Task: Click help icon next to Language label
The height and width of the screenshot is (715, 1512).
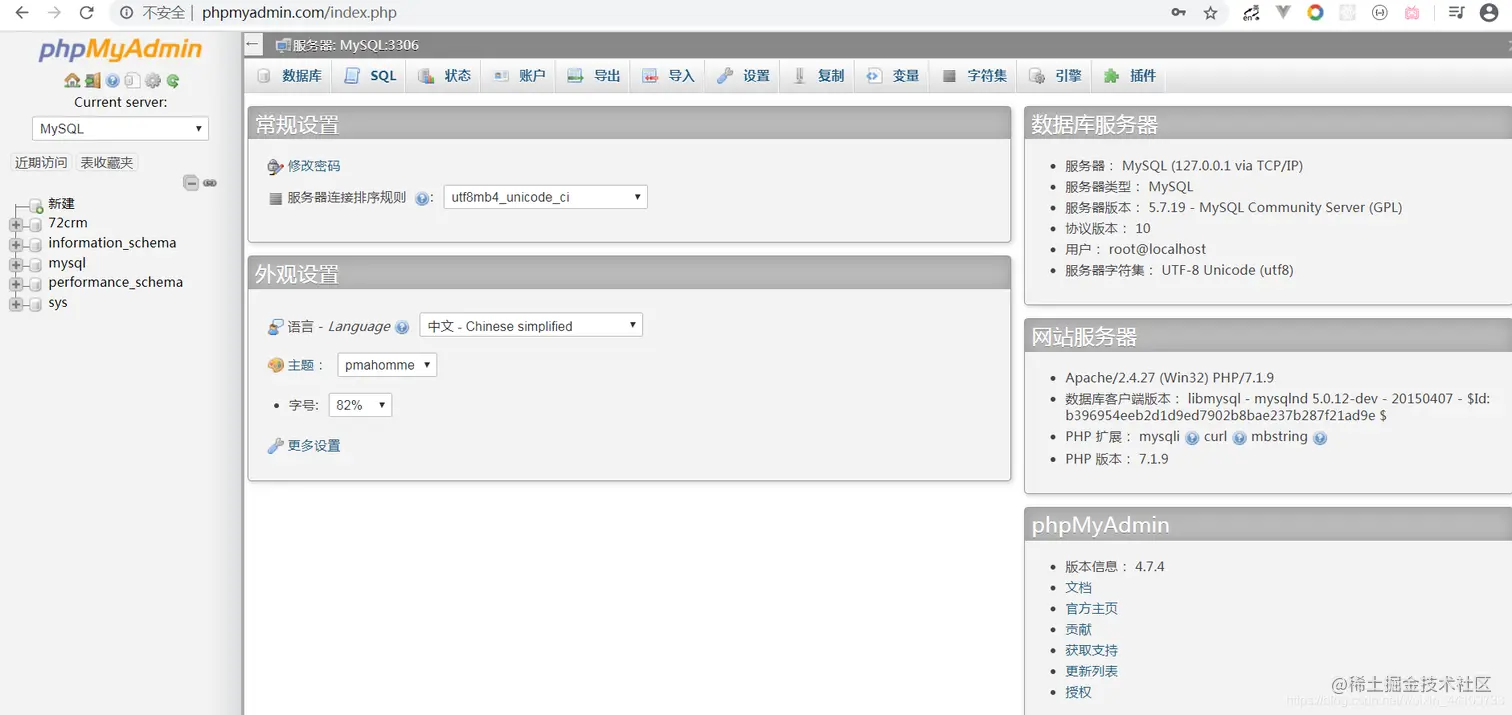Action: pyautogui.click(x=402, y=327)
